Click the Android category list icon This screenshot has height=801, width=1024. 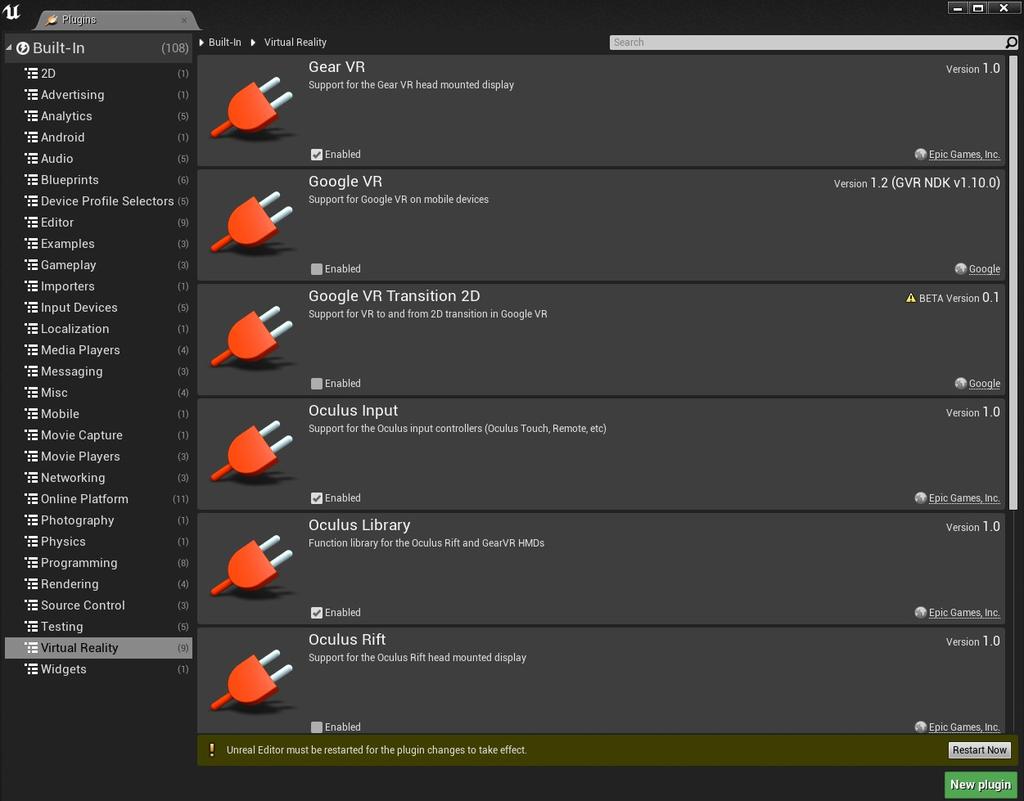pos(31,137)
